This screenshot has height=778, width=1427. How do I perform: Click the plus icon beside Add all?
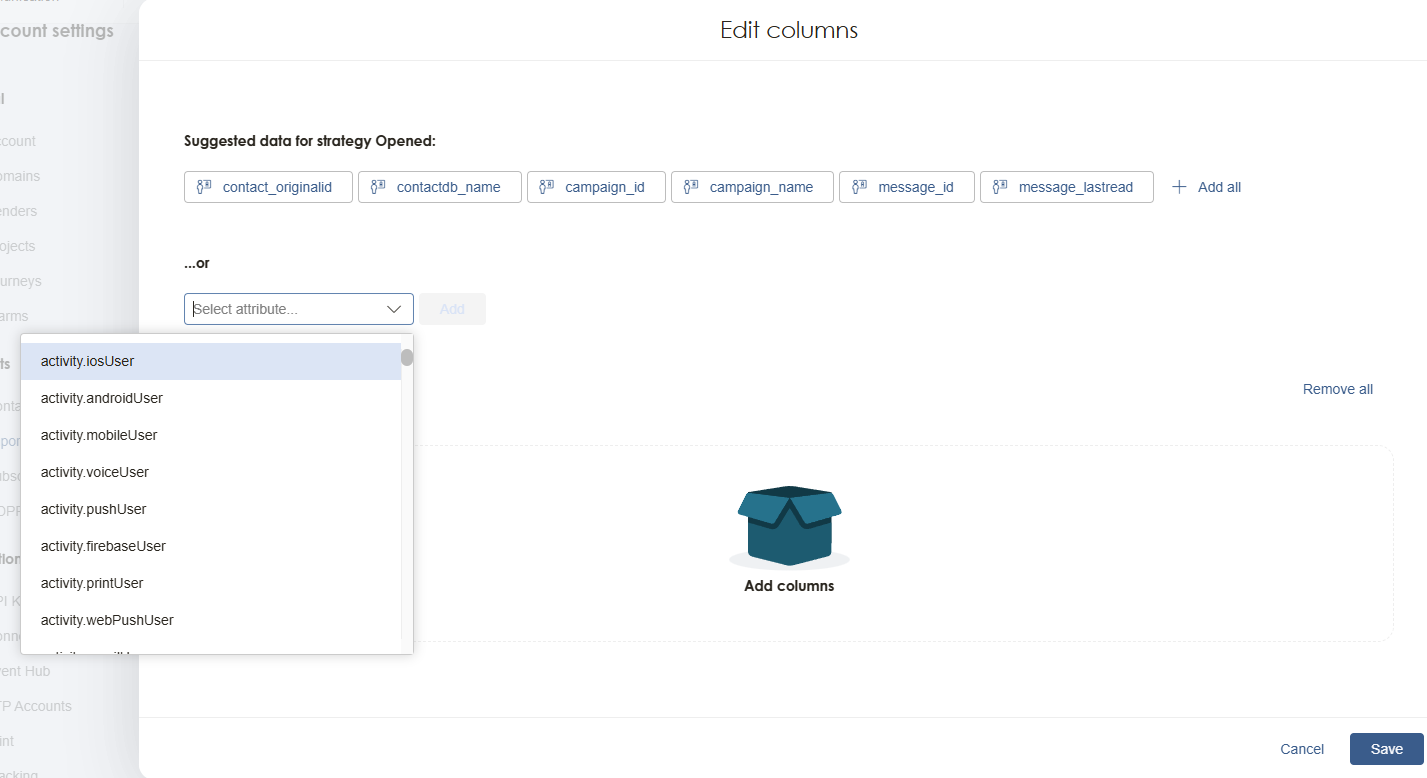point(1179,187)
